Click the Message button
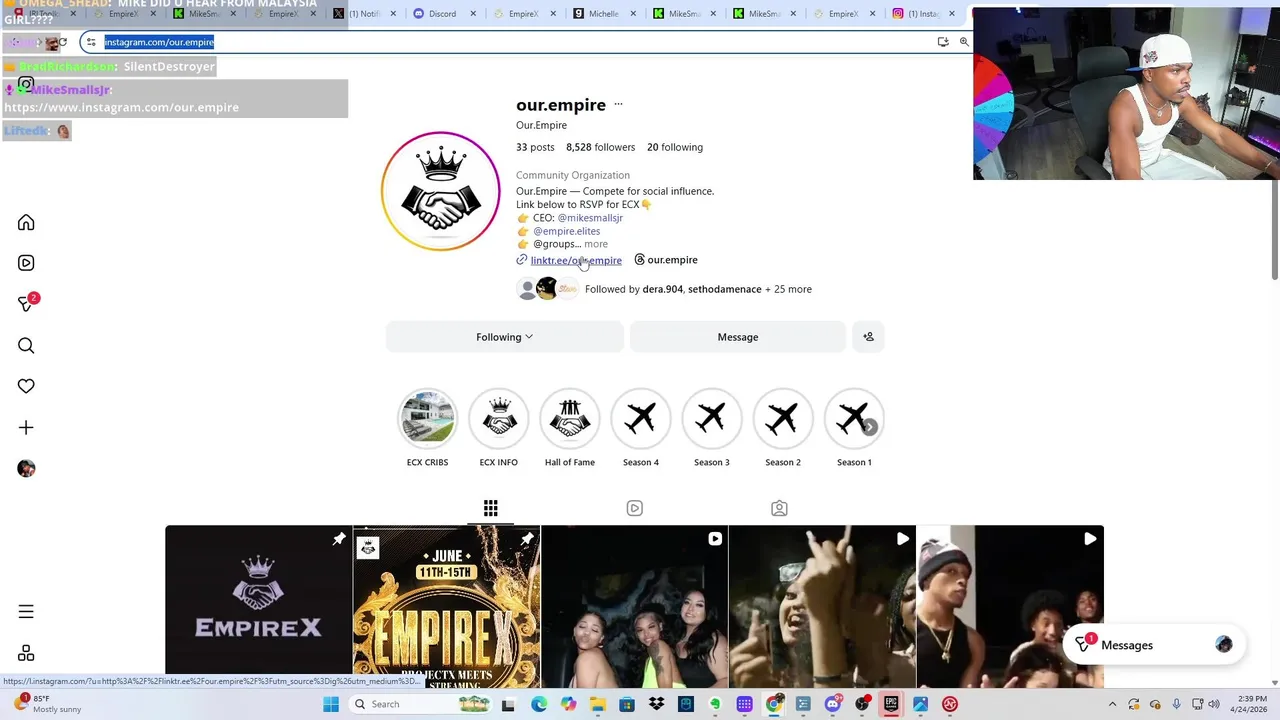Image resolution: width=1280 pixels, height=720 pixels. tap(738, 337)
